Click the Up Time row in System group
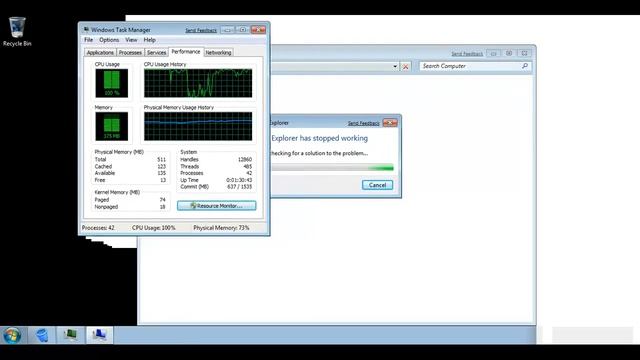Screen dimensions: 640x360 click(216, 180)
